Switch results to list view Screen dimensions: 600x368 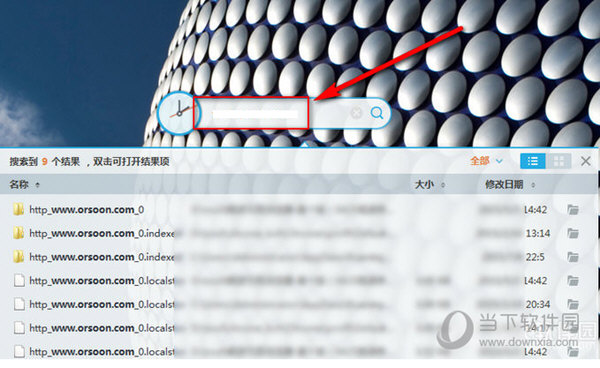[x=533, y=161]
